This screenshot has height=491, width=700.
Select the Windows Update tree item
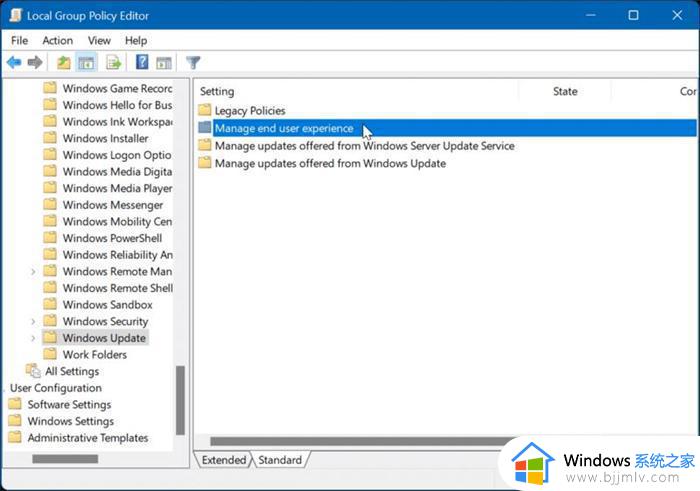click(x=104, y=338)
